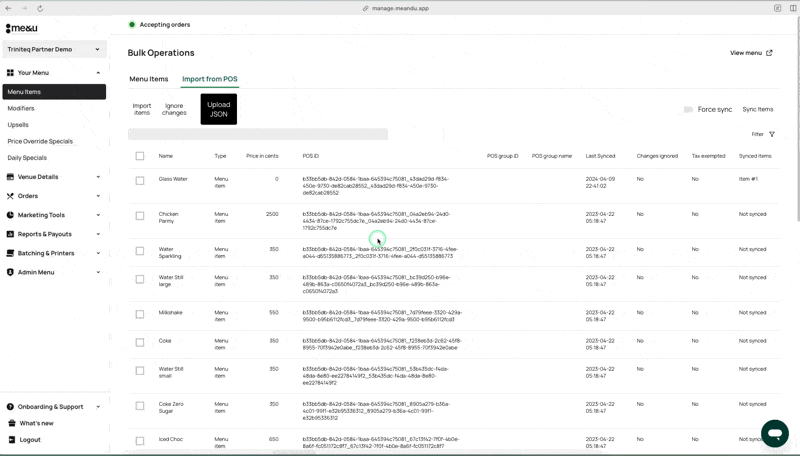Click the Filter funnel icon
Screen dimensions: 800x456
pyautogui.click(x=771, y=134)
